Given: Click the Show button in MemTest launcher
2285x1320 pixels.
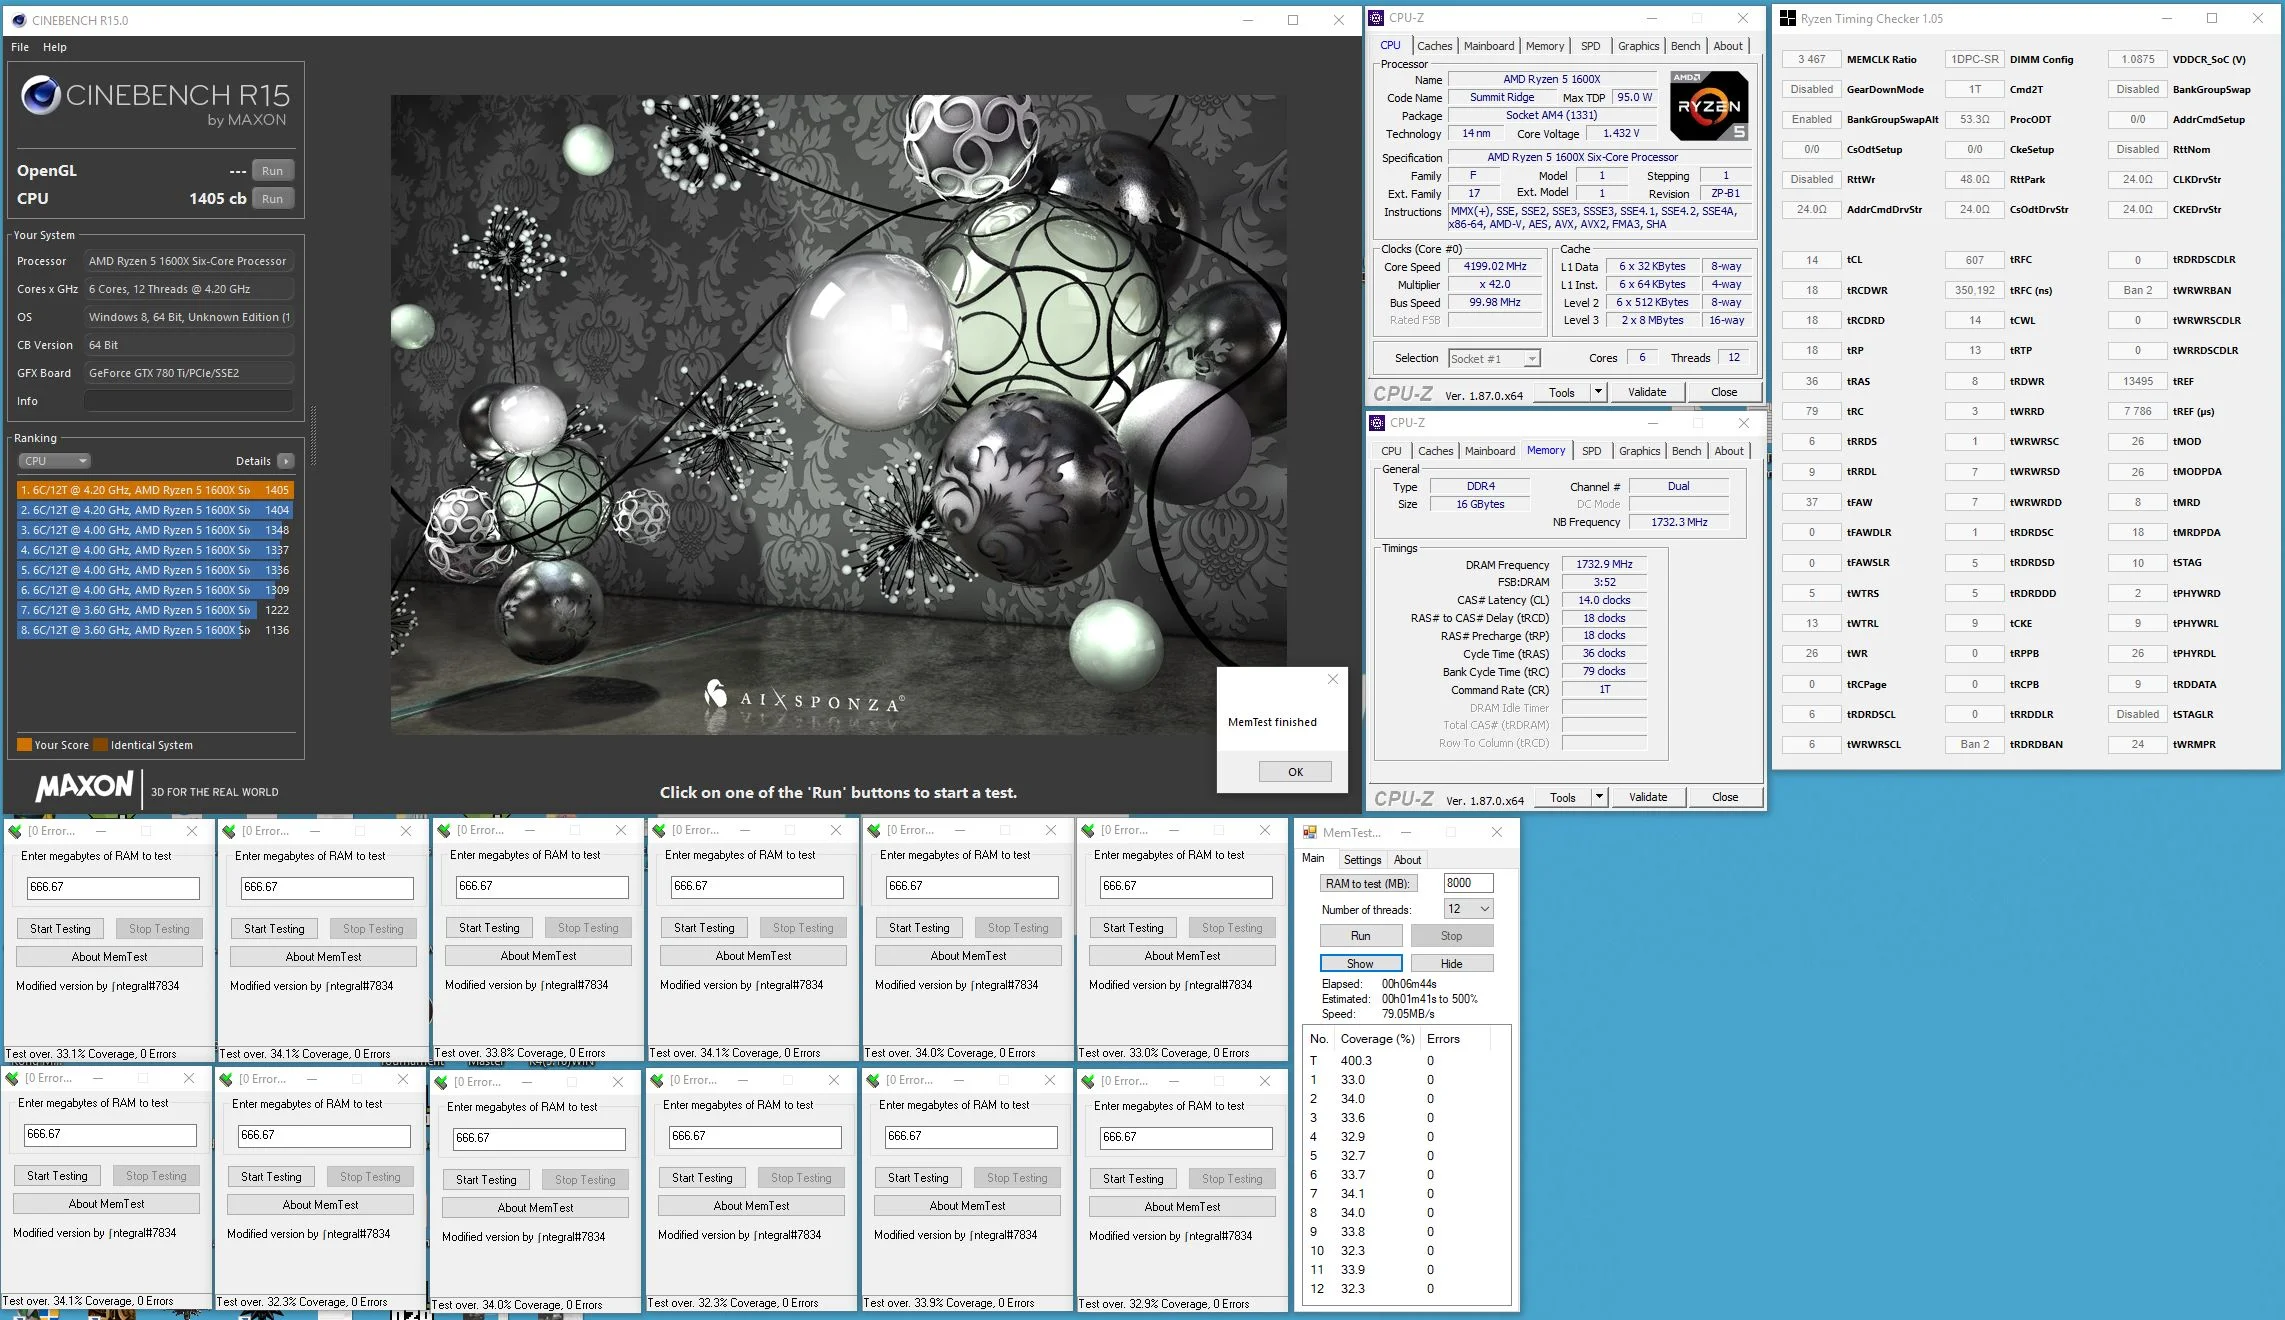Looking at the screenshot, I should (x=1361, y=964).
